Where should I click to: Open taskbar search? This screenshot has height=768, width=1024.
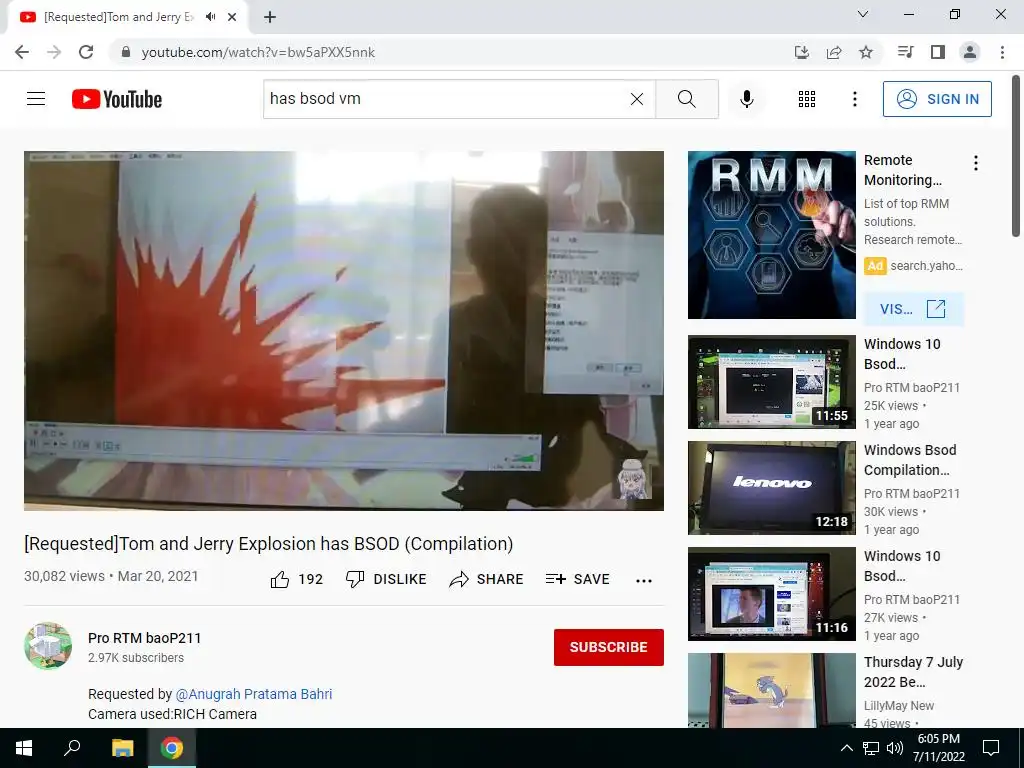click(72, 748)
